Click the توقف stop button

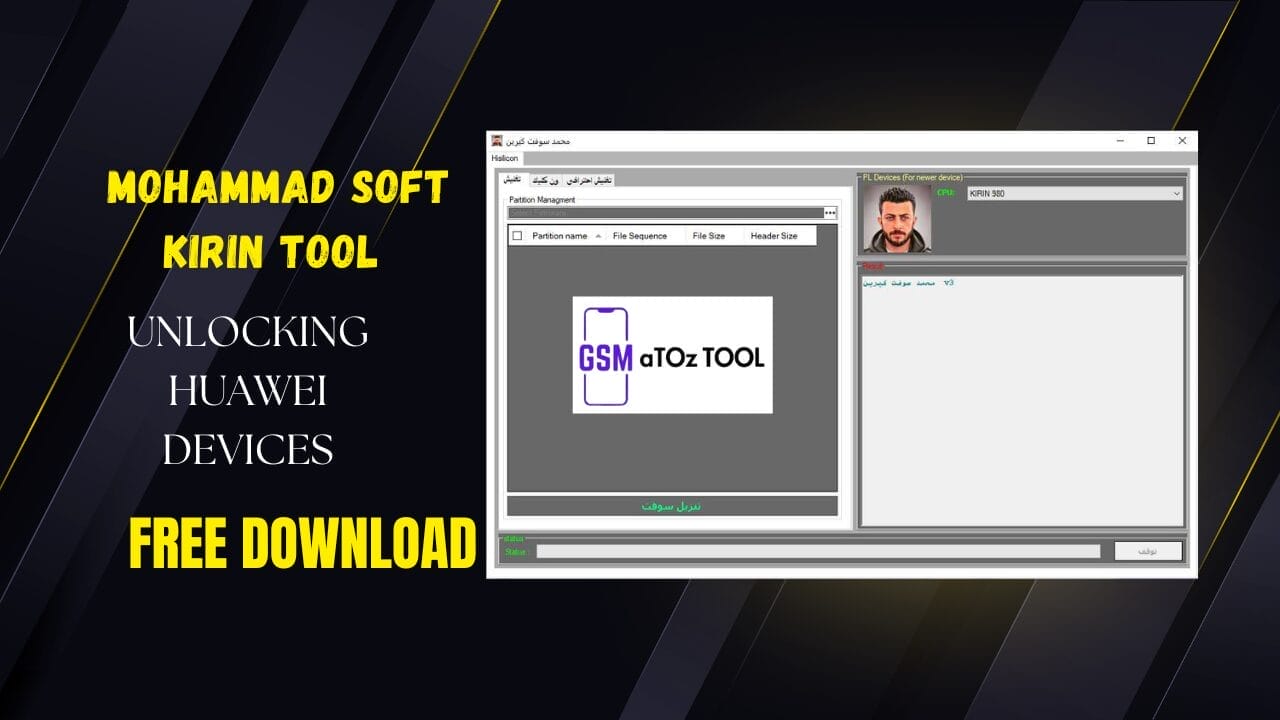[x=1148, y=551]
